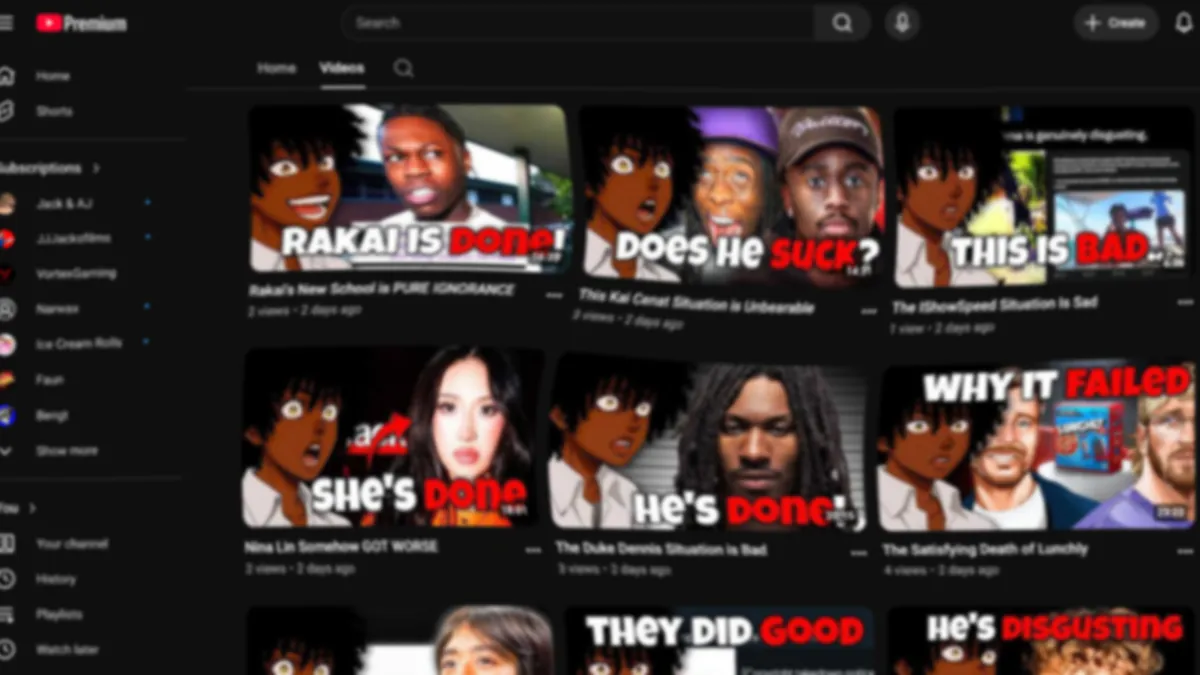1200x675 pixels.
Task: Click the YouTube Premium logo
Action: coord(81,23)
